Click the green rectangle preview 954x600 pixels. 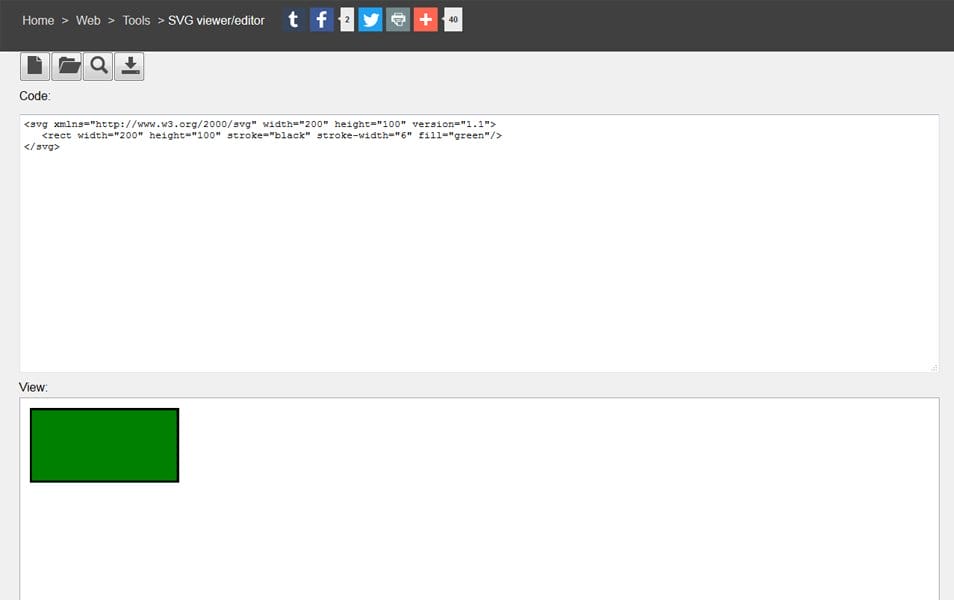tap(105, 445)
